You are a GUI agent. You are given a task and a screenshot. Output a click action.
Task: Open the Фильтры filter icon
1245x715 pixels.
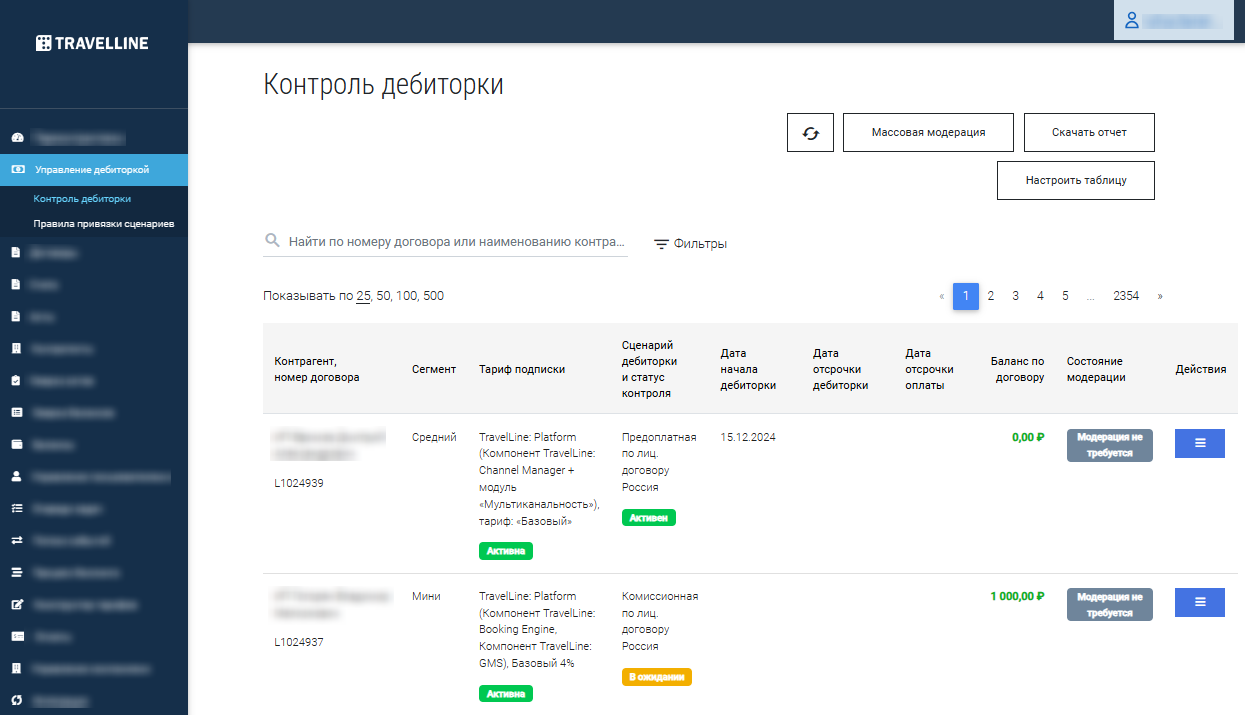[x=661, y=244]
